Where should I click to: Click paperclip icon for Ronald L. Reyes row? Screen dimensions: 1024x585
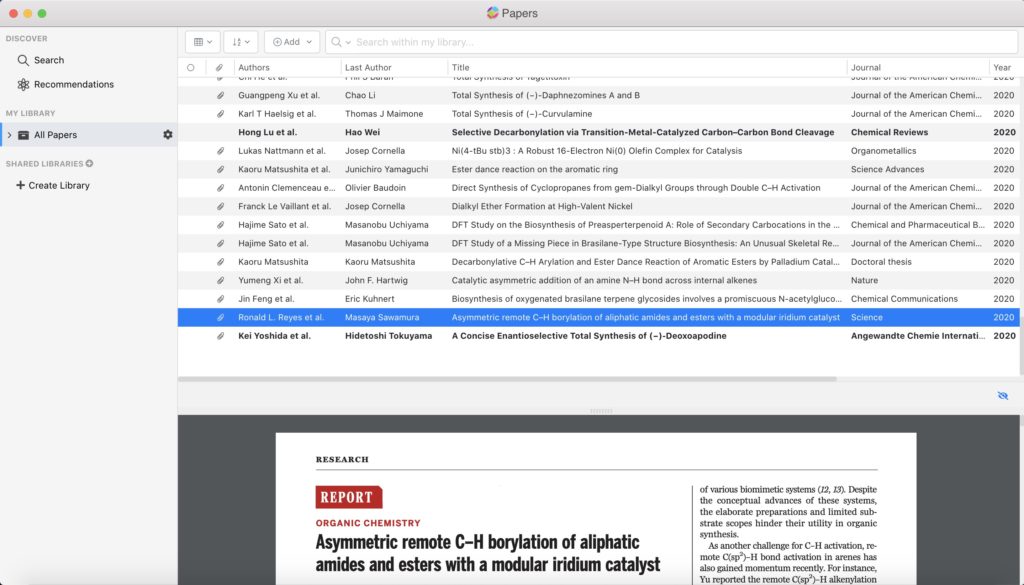pyautogui.click(x=221, y=317)
